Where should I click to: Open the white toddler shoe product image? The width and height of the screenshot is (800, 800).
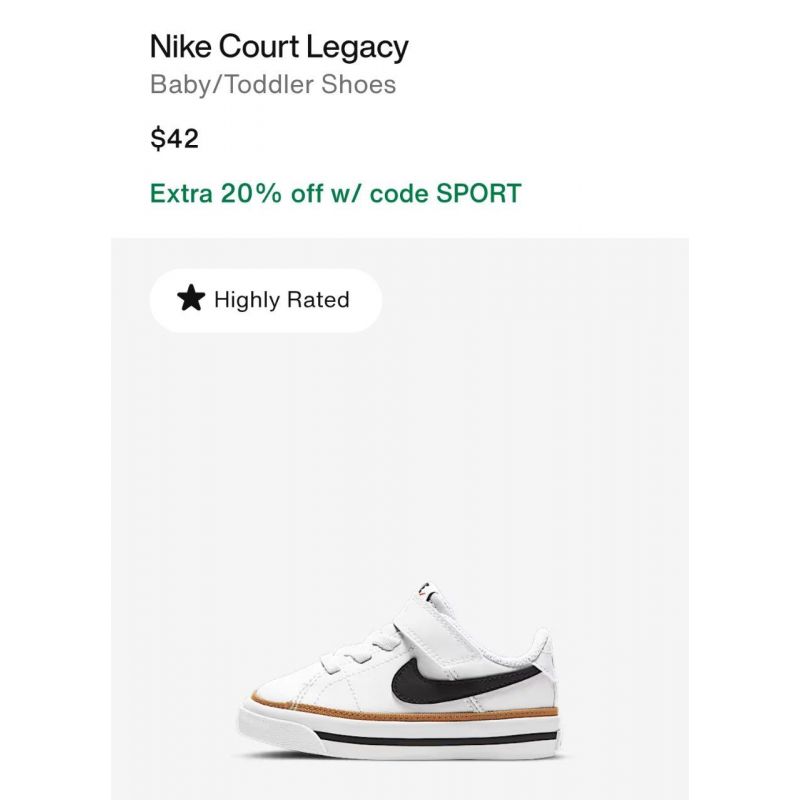click(399, 670)
